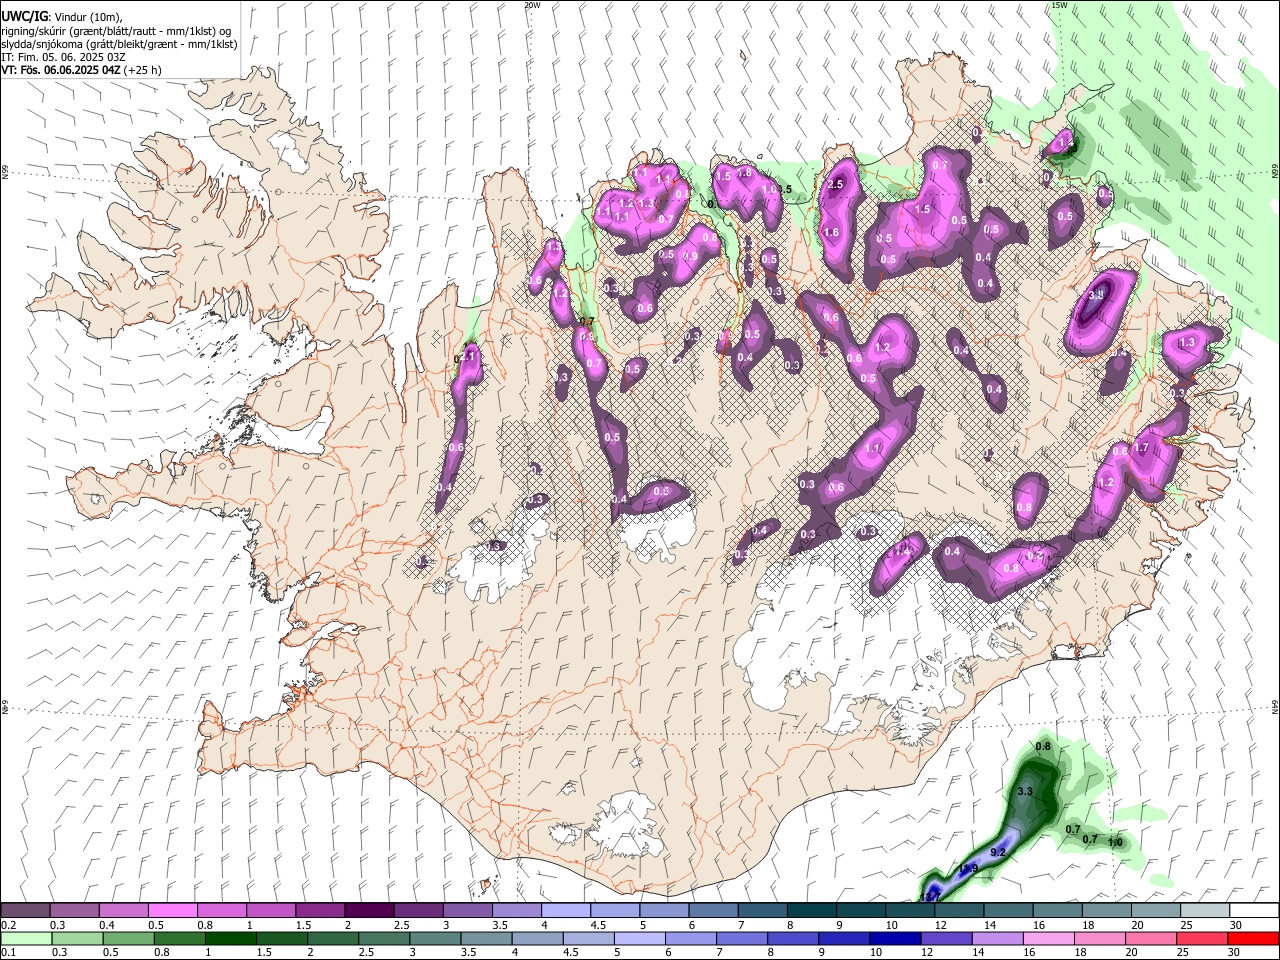Click the 30 label under the lower legend row
This screenshot has width=1280, height=960.
coord(1235,952)
